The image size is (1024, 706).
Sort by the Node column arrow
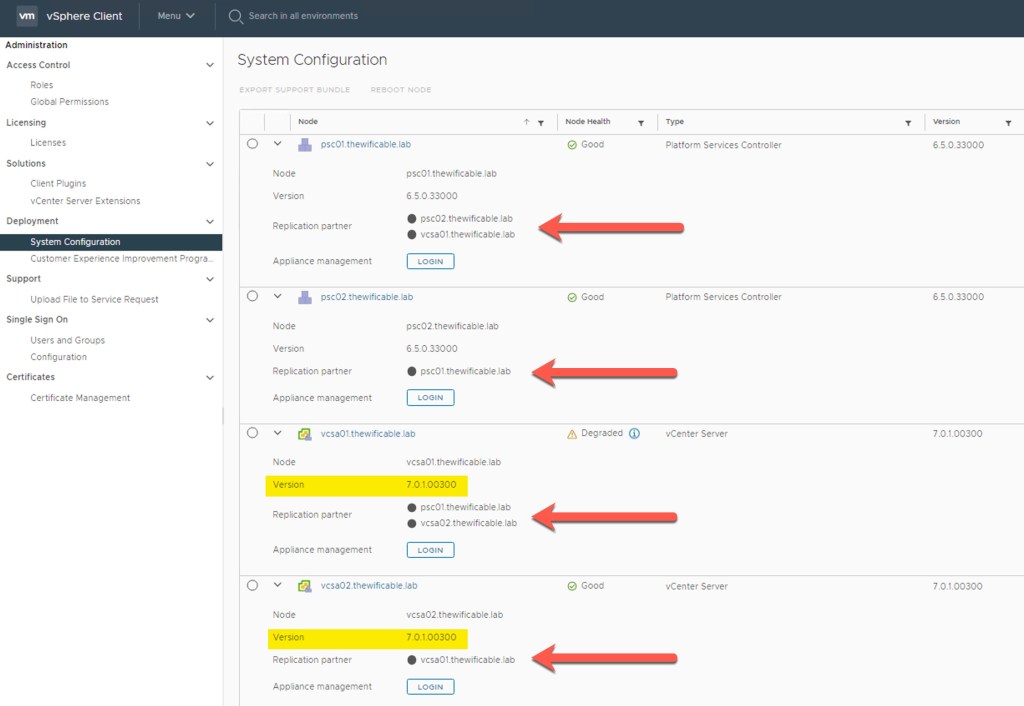pos(526,123)
